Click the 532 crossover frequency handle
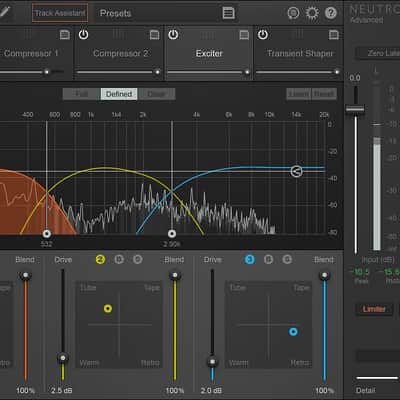The width and height of the screenshot is (400, 400). click(x=47, y=233)
